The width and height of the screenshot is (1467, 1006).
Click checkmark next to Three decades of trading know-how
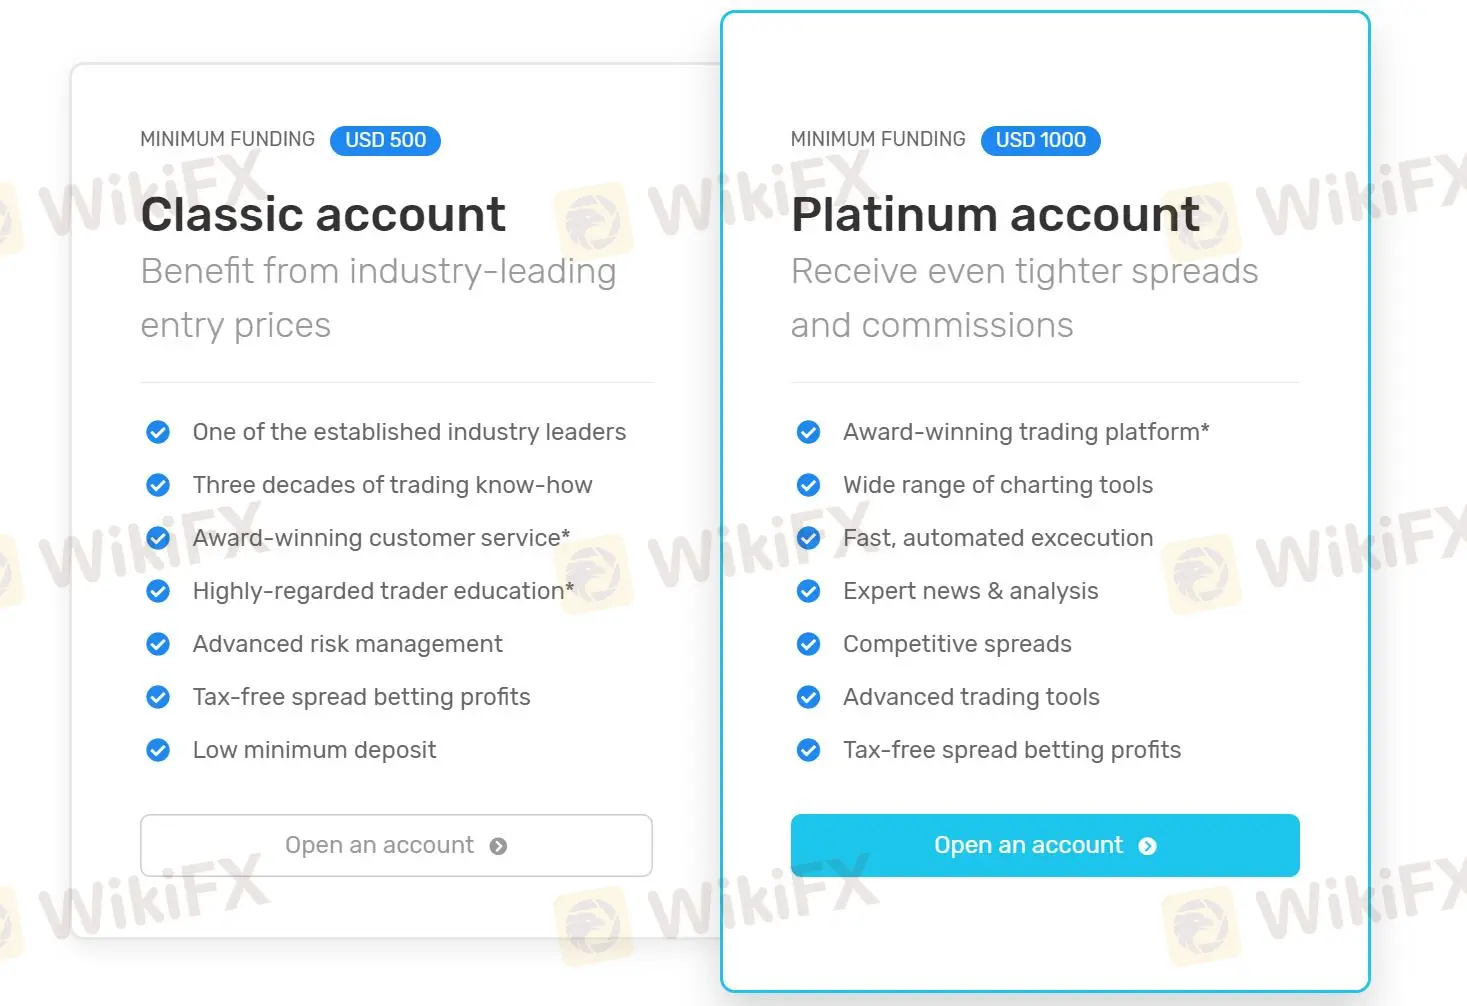158,485
